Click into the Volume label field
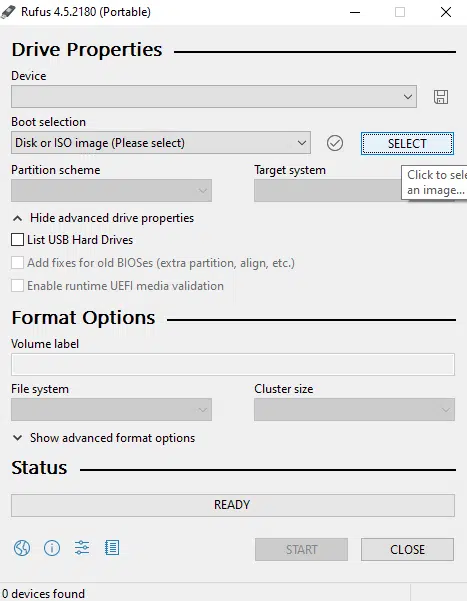The height and width of the screenshot is (601, 467). [x=233, y=364]
